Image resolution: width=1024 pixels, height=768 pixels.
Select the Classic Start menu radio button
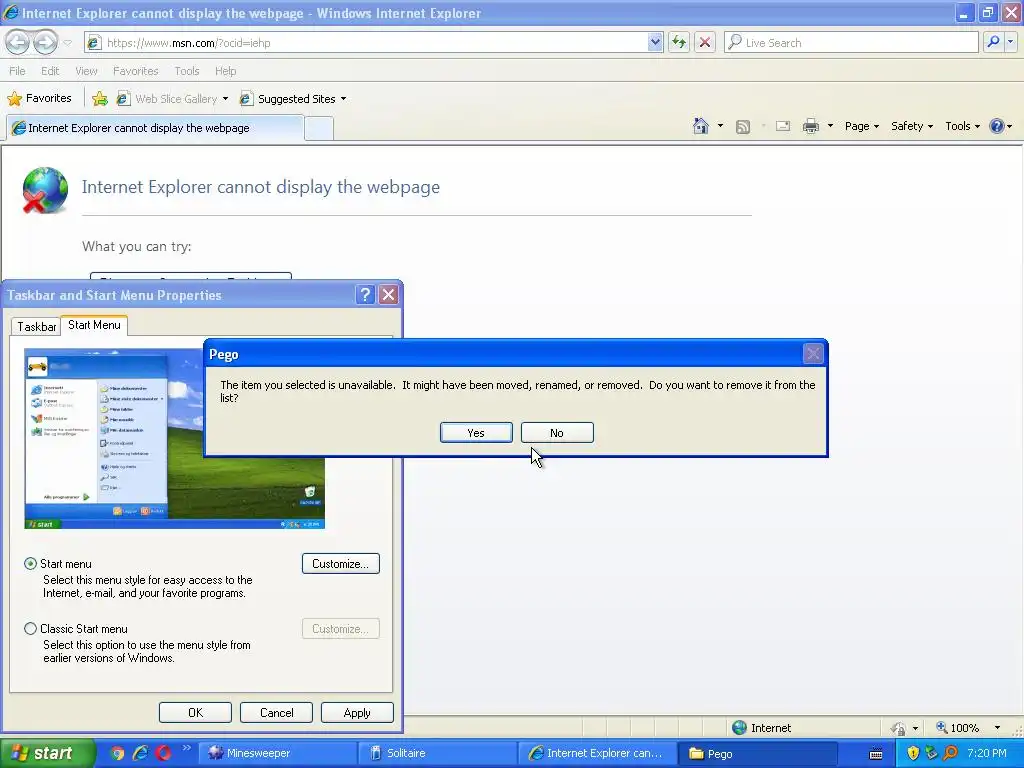30,628
